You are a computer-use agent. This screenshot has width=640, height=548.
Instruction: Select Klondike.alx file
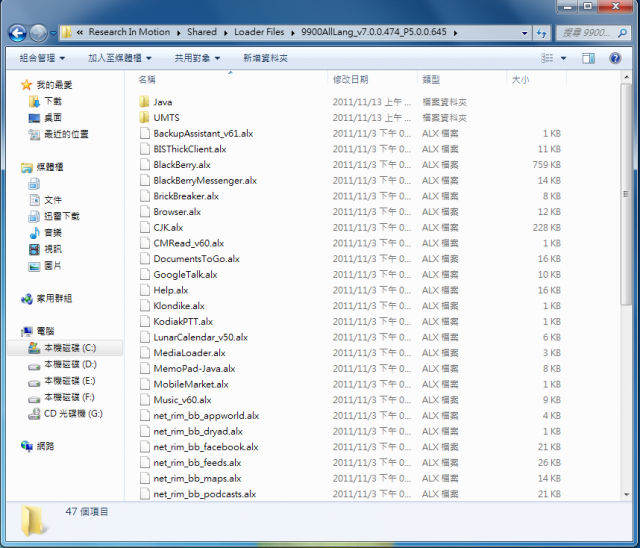pos(179,306)
